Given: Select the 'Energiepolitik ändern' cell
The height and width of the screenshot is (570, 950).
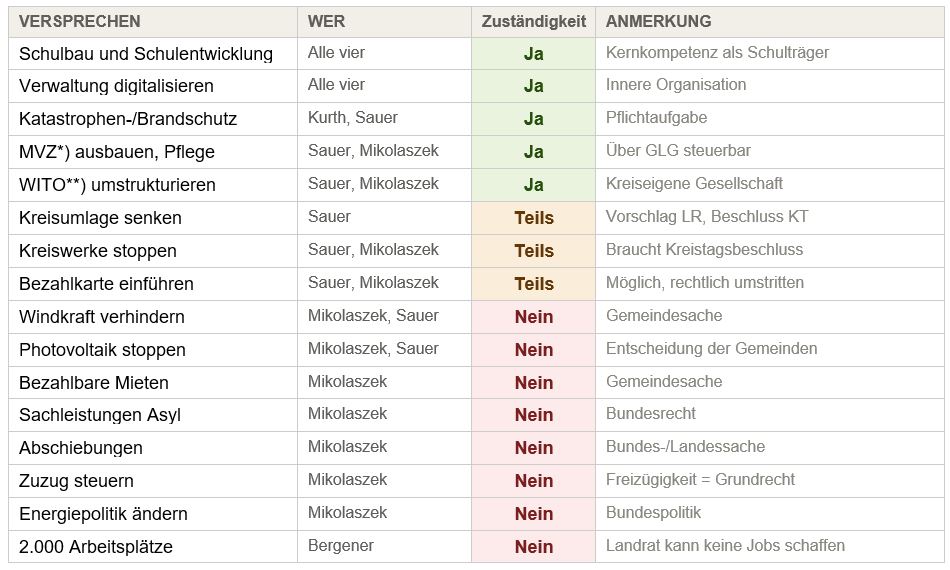Looking at the screenshot, I should click(103, 514).
